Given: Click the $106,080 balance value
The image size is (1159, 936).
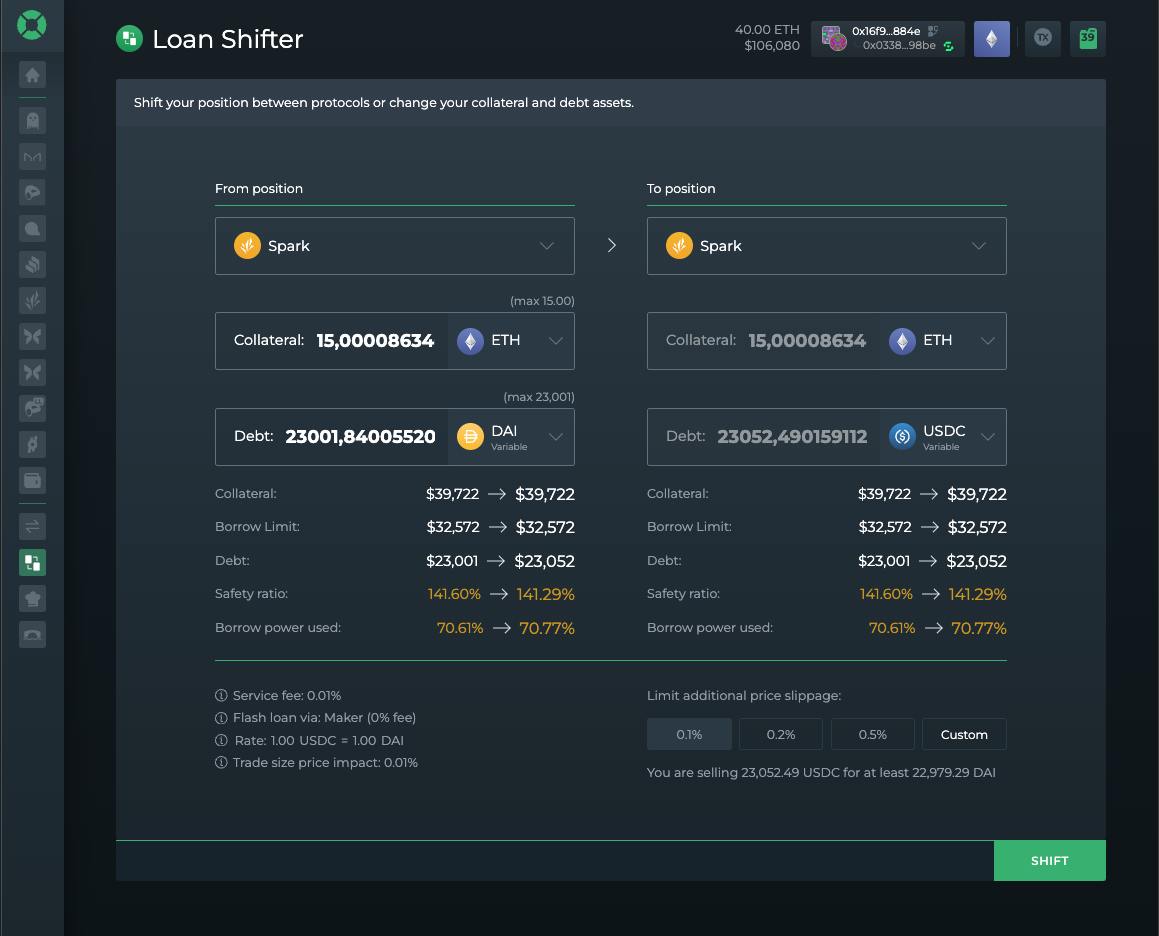Looking at the screenshot, I should pyautogui.click(x=772, y=46).
